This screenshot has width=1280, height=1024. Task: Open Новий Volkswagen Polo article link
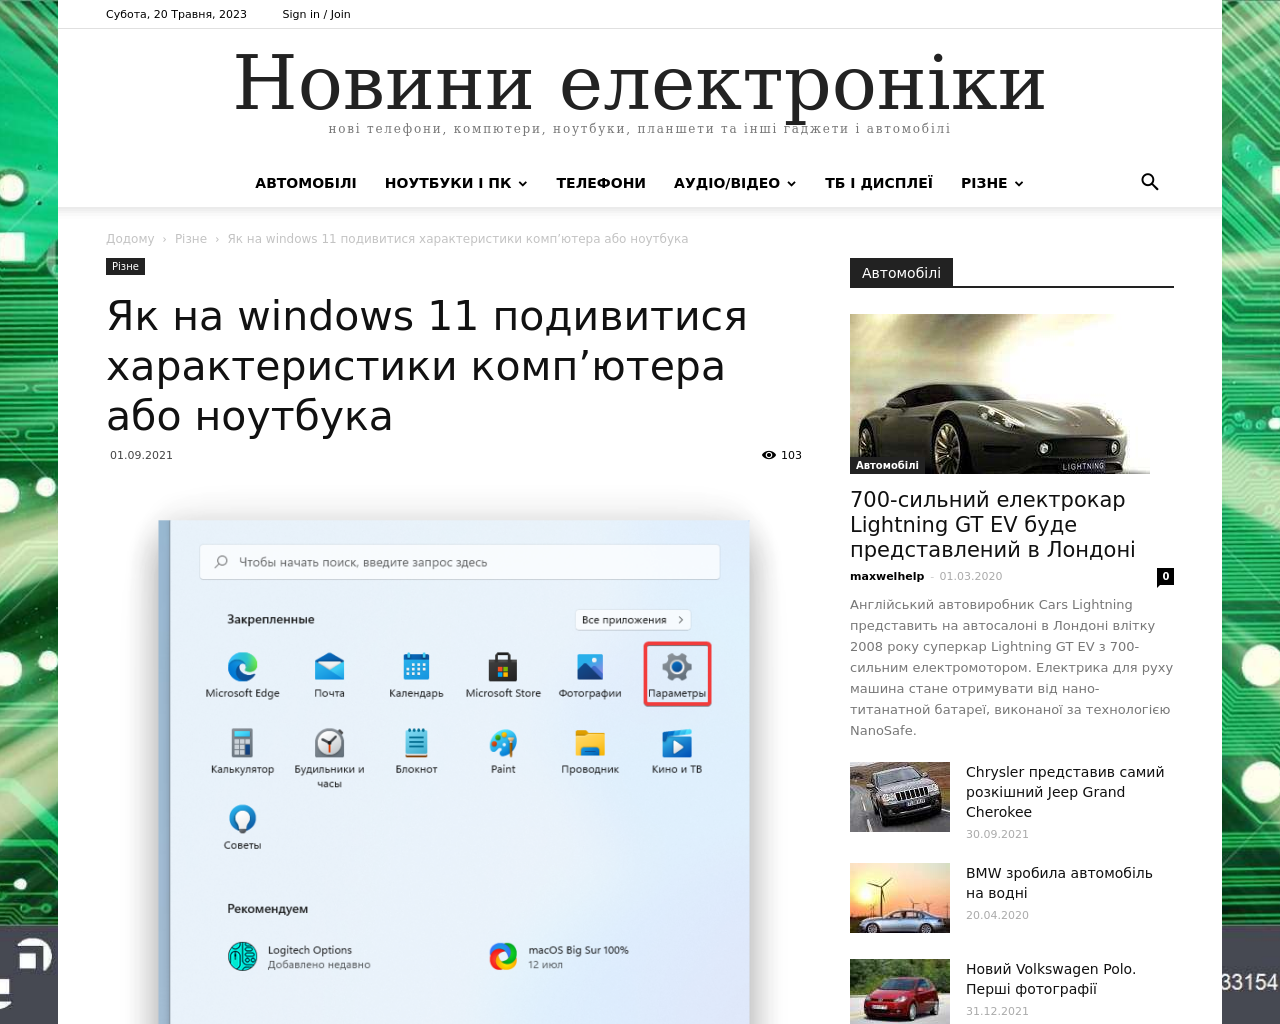point(1051,979)
